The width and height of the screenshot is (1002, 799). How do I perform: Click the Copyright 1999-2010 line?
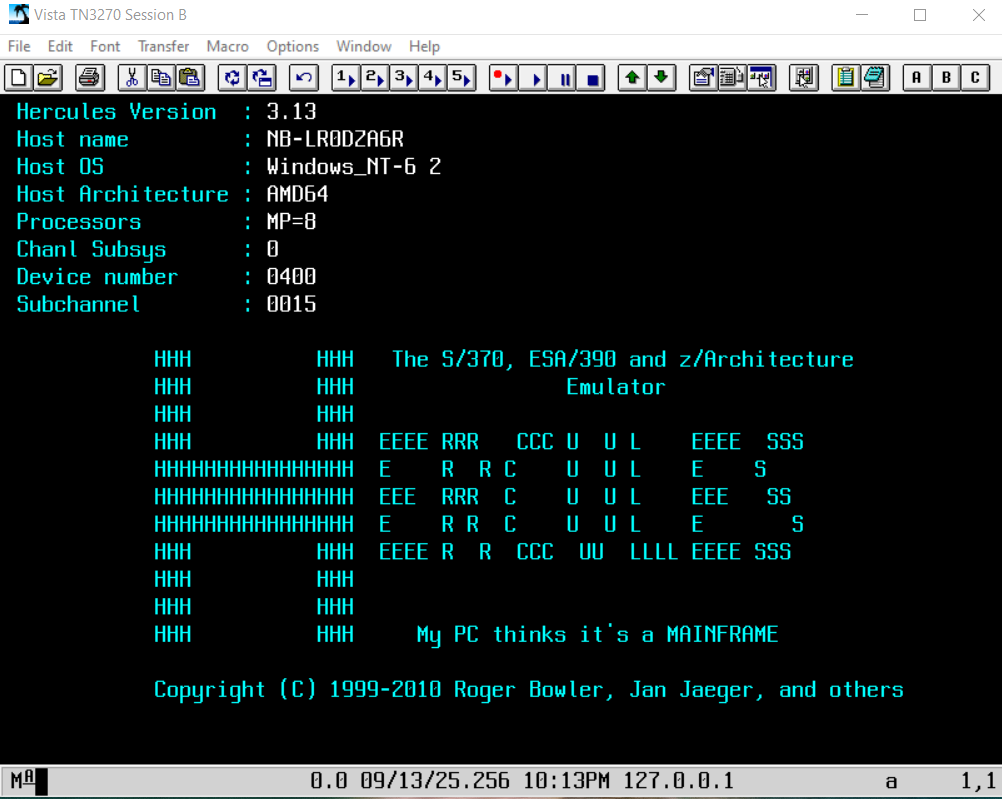coord(528,690)
